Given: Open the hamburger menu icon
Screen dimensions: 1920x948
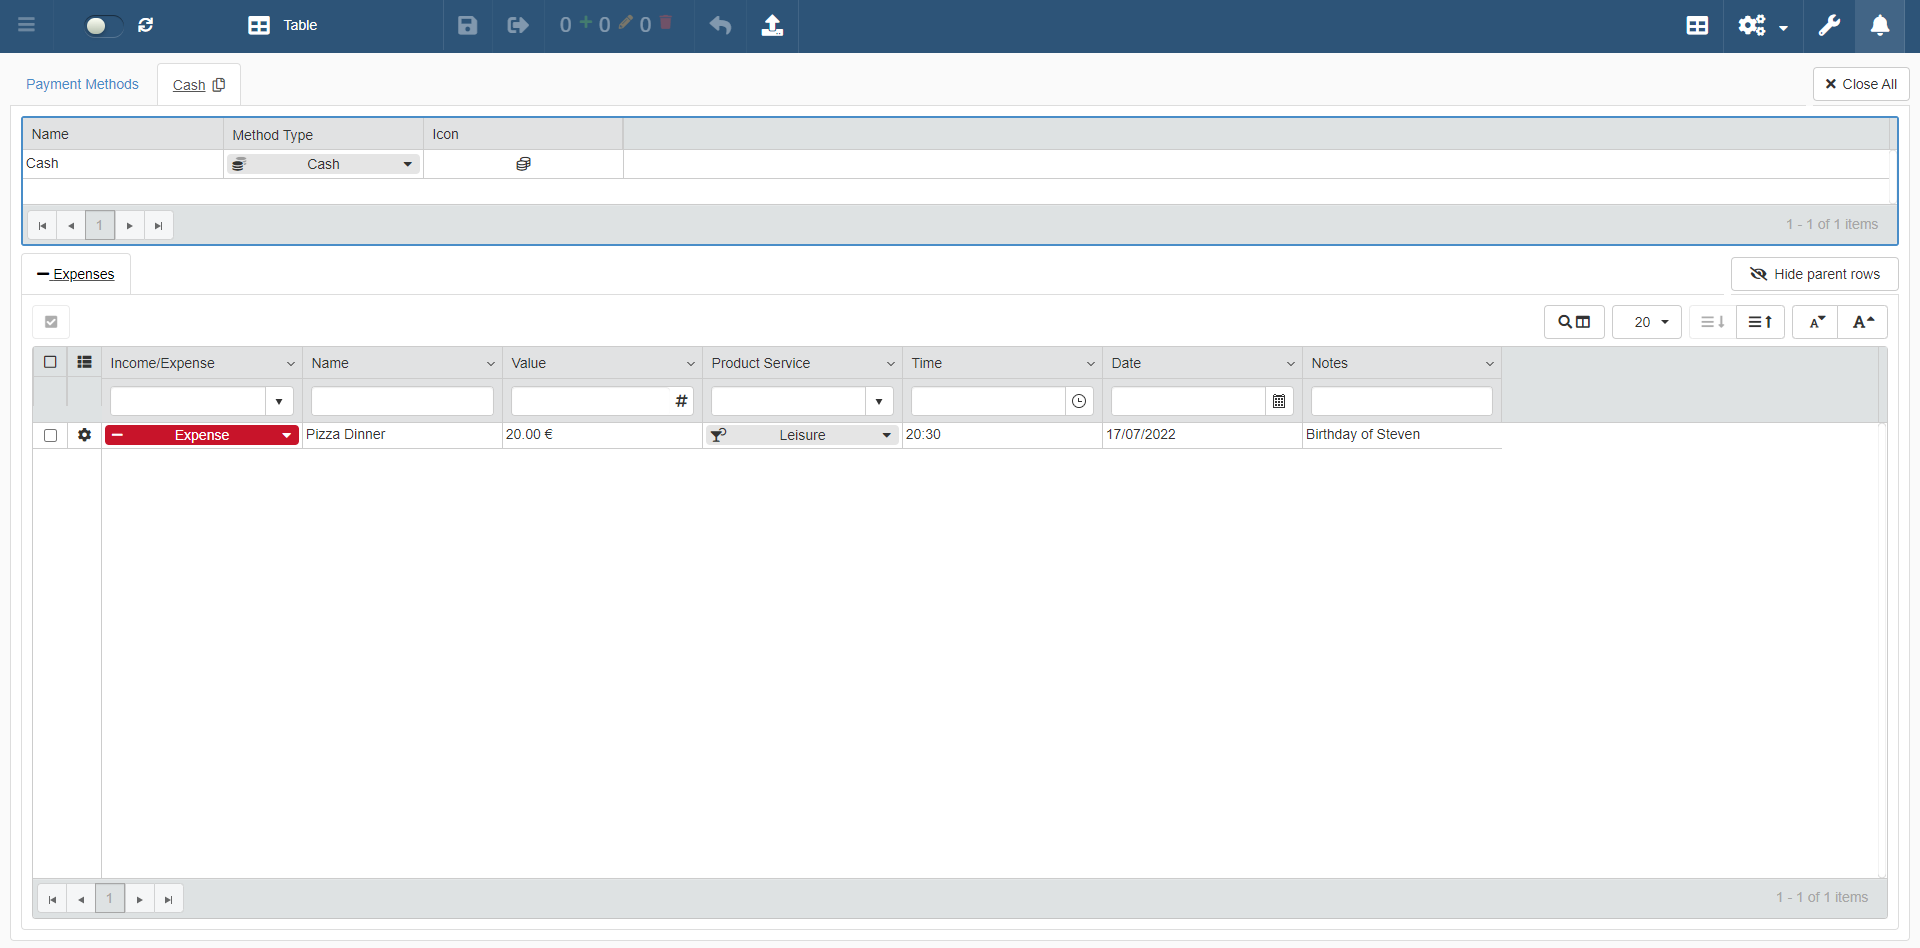Looking at the screenshot, I should coord(27,26).
